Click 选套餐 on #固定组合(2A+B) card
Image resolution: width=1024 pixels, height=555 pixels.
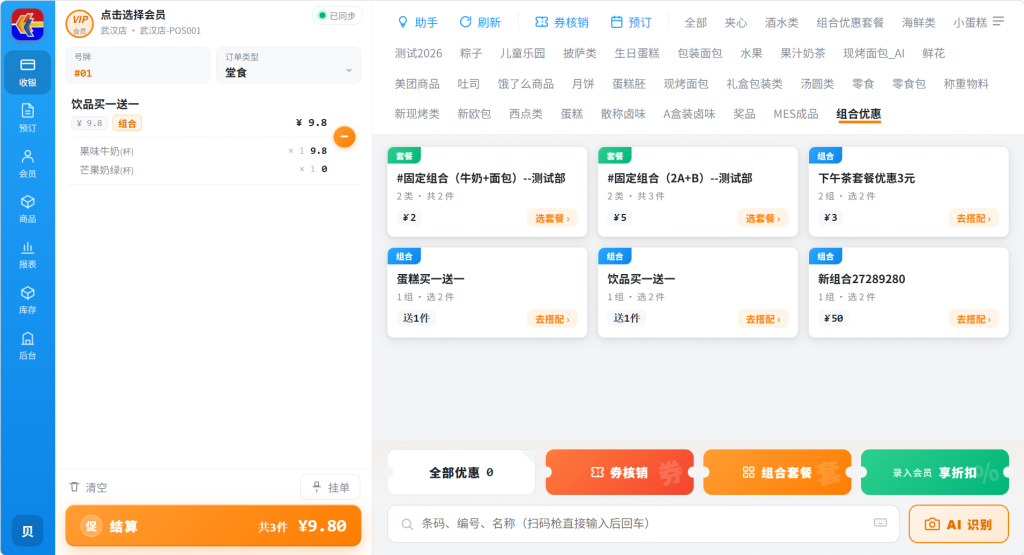click(x=763, y=218)
